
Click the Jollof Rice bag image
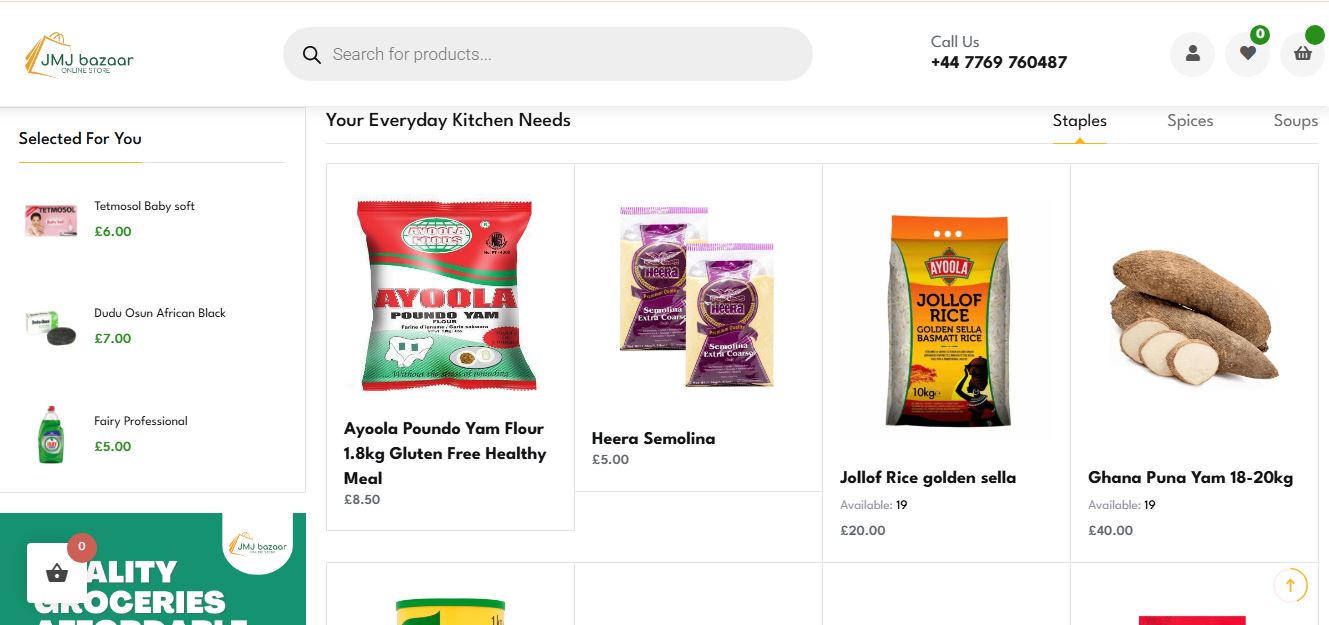point(946,320)
